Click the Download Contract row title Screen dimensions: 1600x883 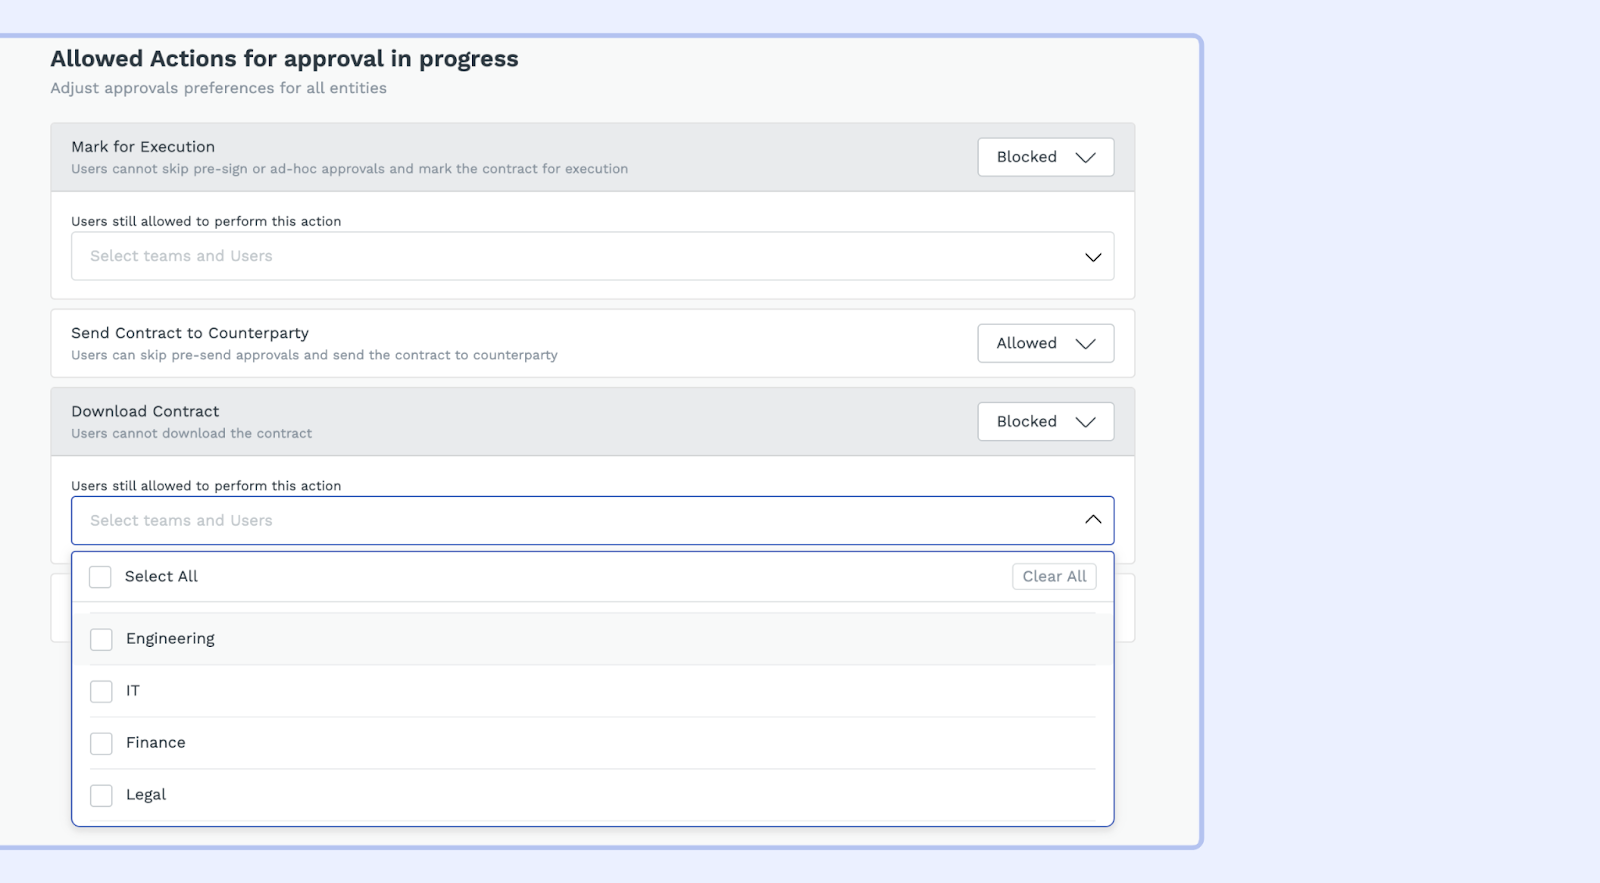(145, 411)
